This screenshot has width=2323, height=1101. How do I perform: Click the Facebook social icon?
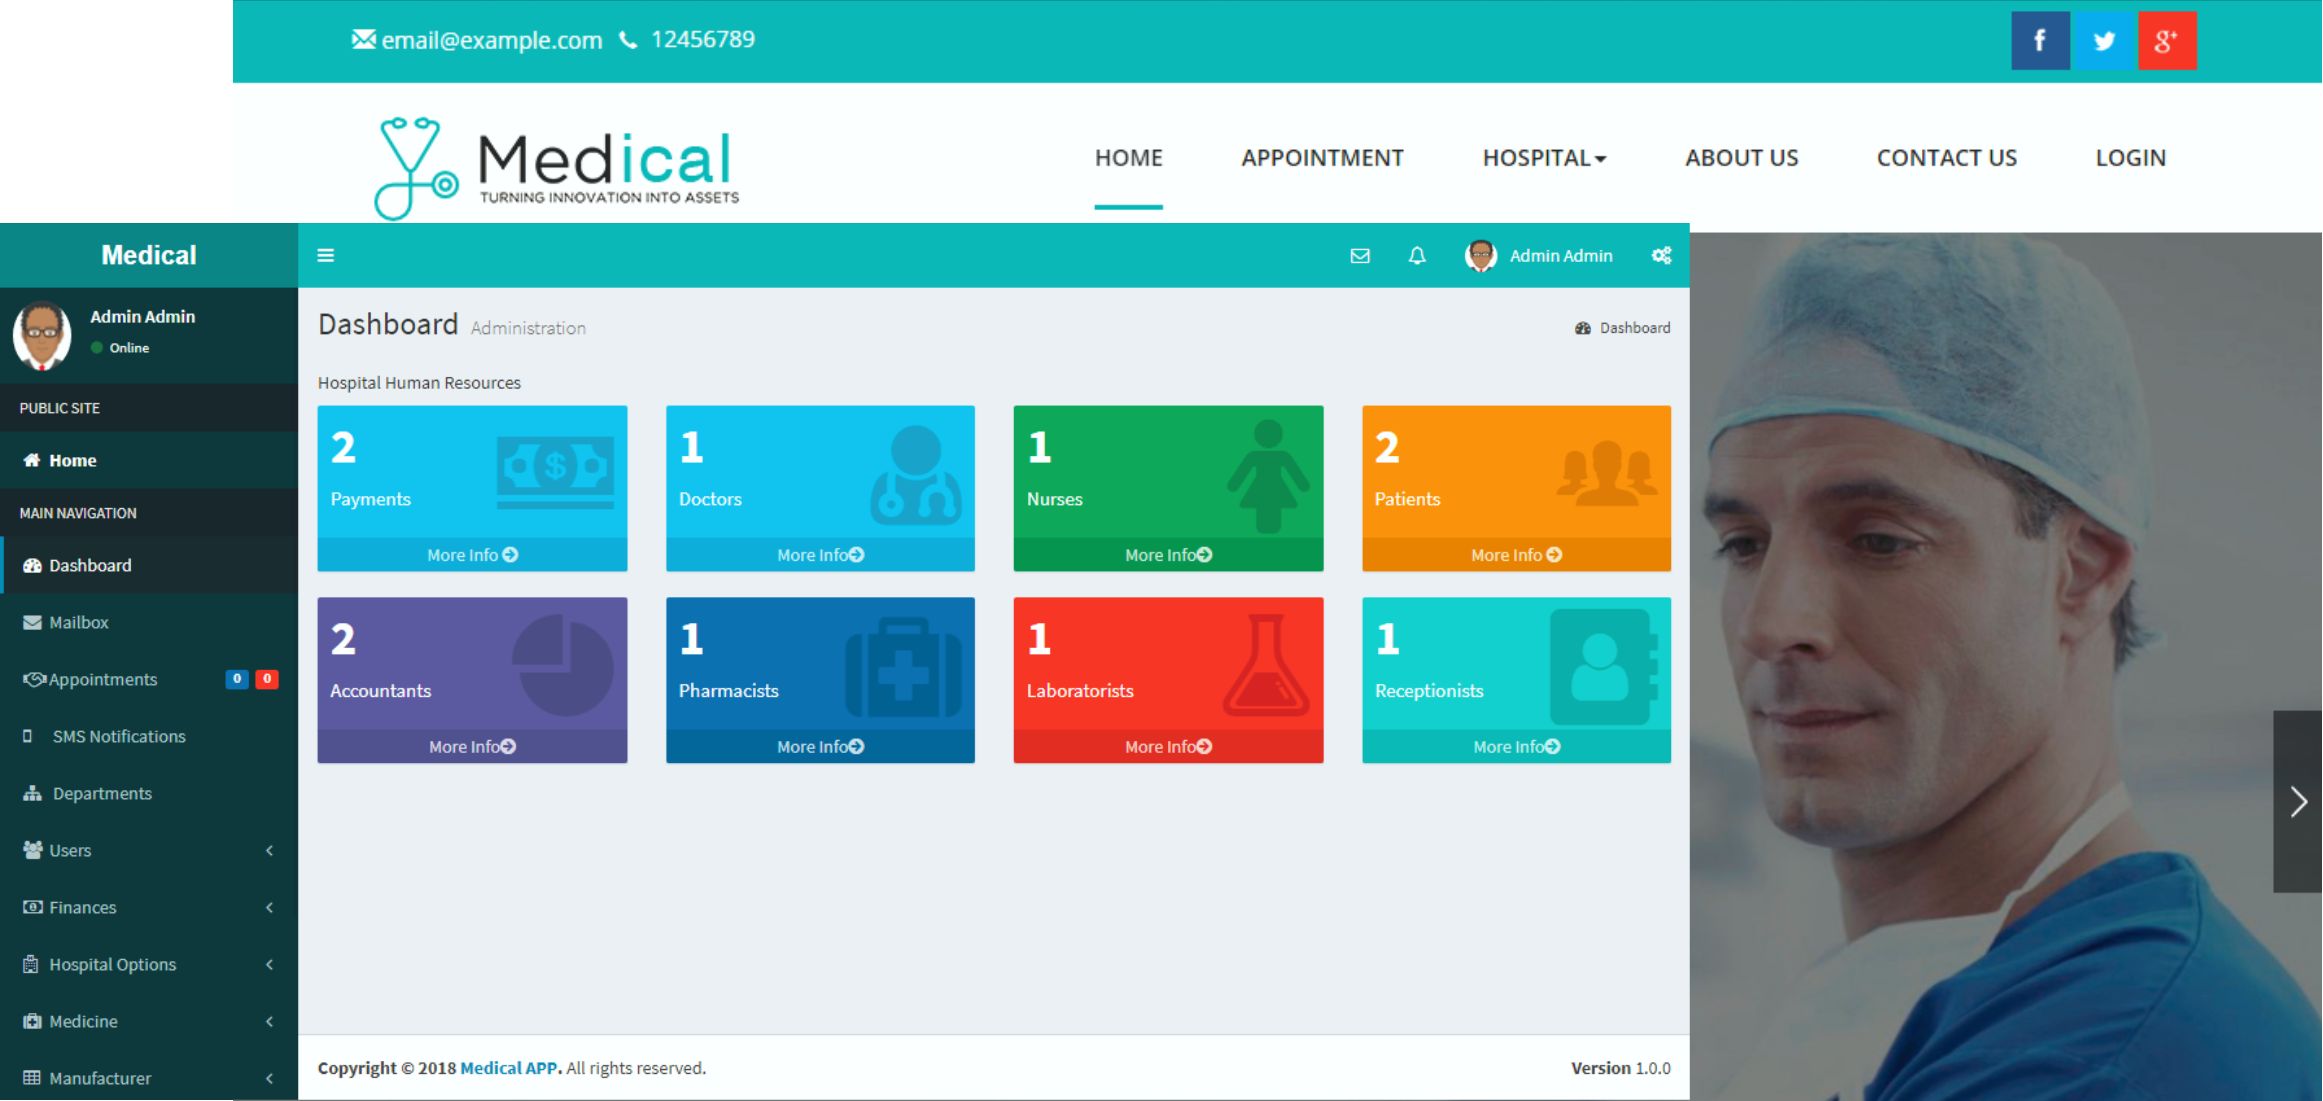(2039, 41)
